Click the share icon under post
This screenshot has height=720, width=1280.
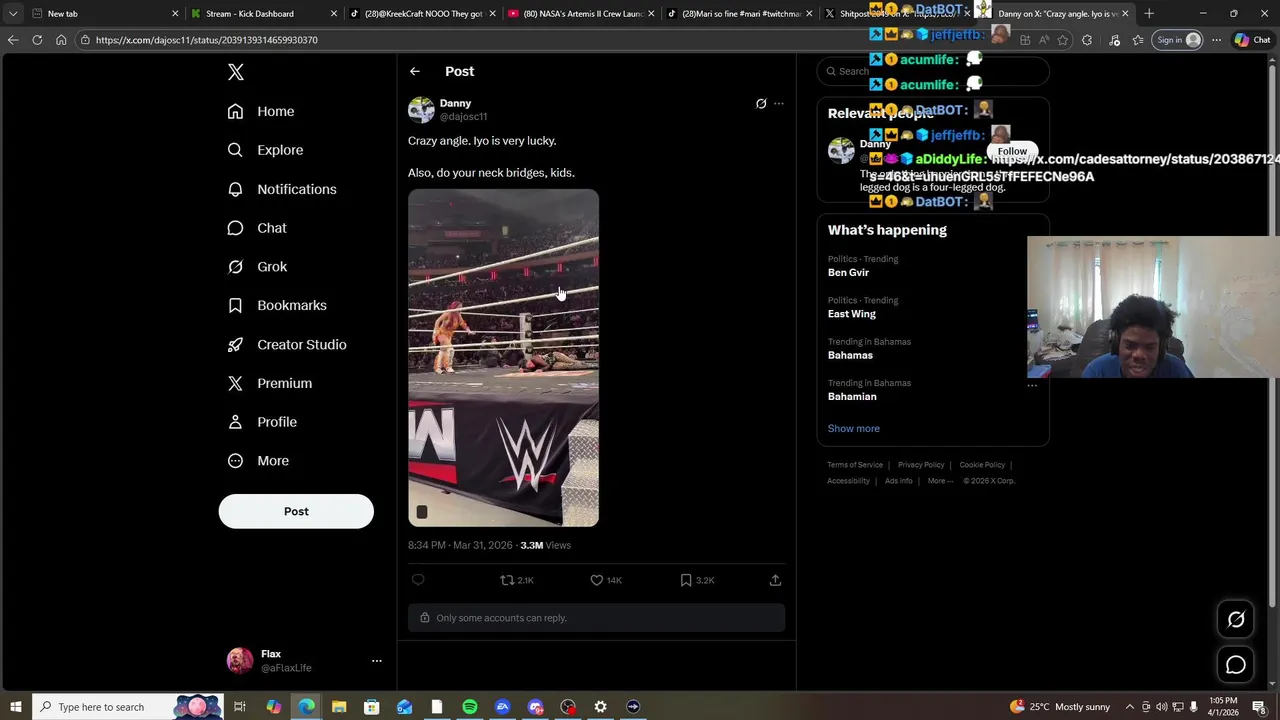tap(775, 580)
